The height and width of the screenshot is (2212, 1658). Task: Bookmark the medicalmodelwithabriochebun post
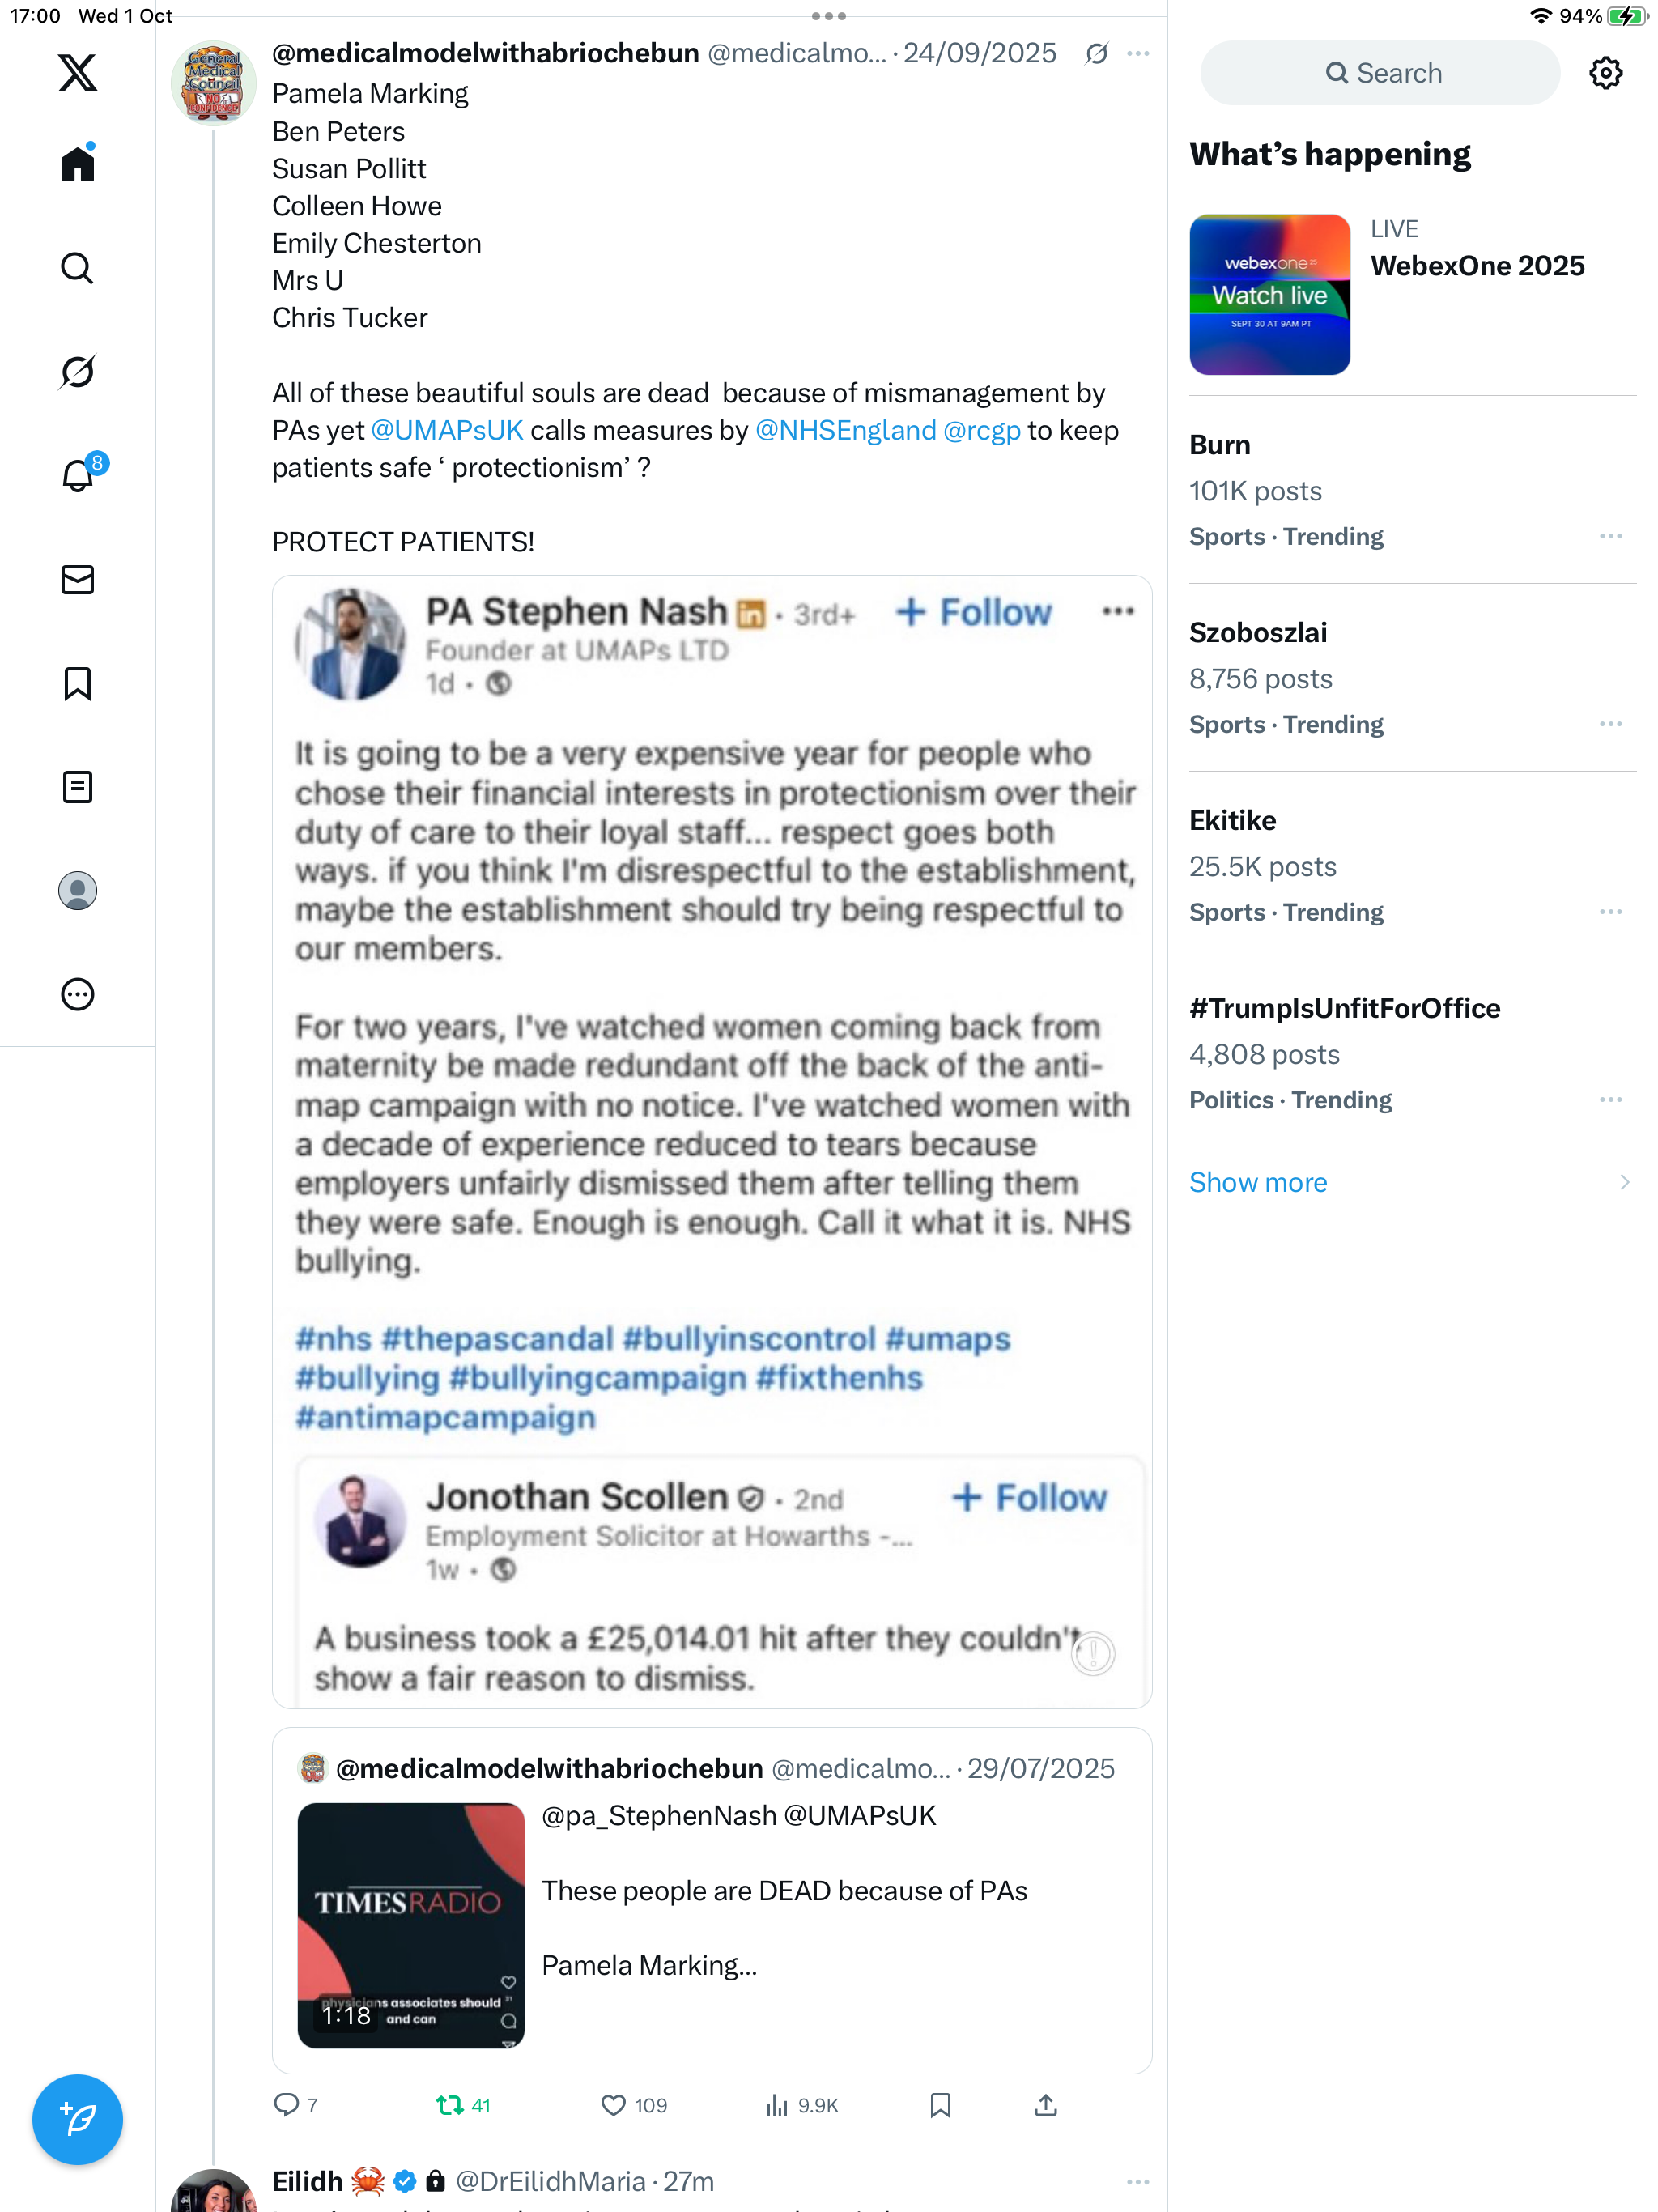click(940, 2105)
